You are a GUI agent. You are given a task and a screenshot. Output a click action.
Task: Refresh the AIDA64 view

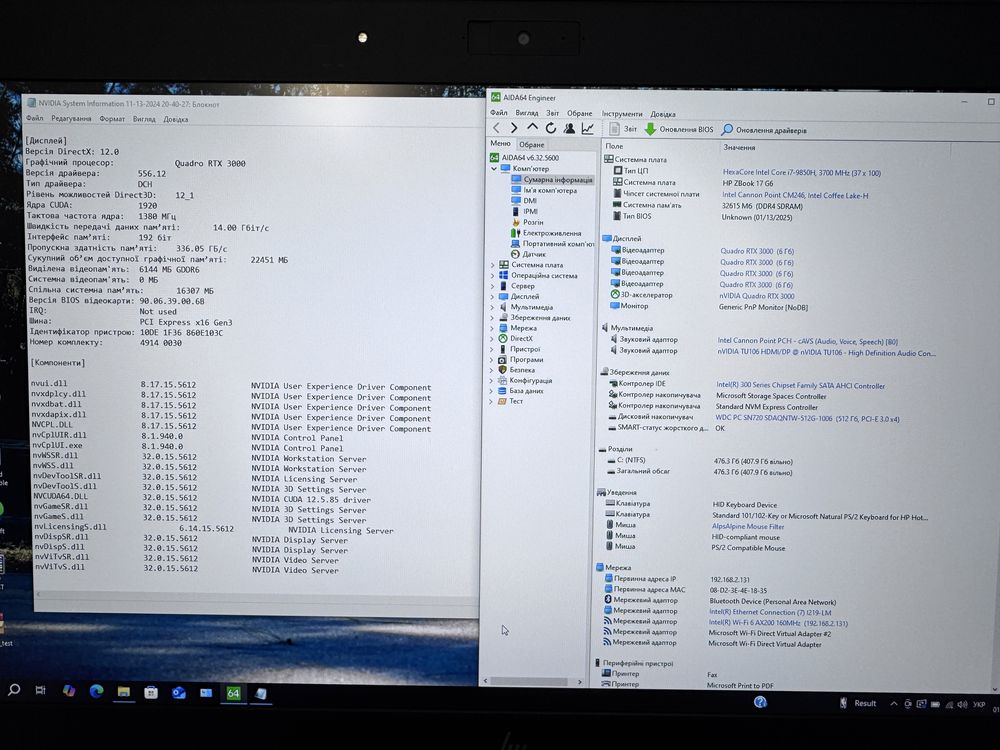(550, 129)
